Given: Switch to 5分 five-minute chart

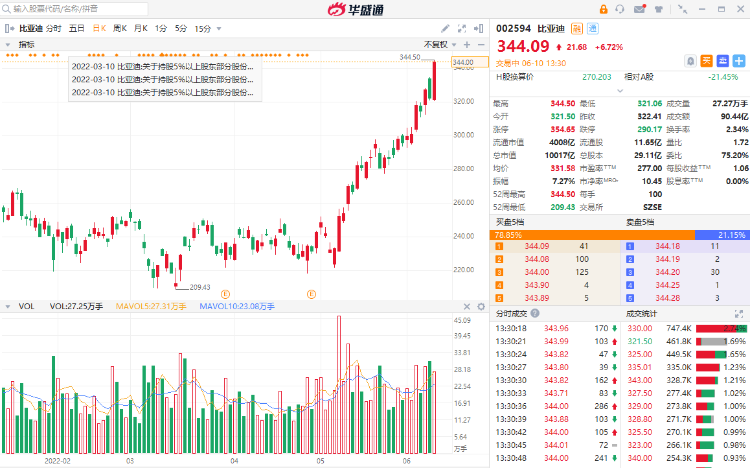Looking at the screenshot, I should 181,29.
